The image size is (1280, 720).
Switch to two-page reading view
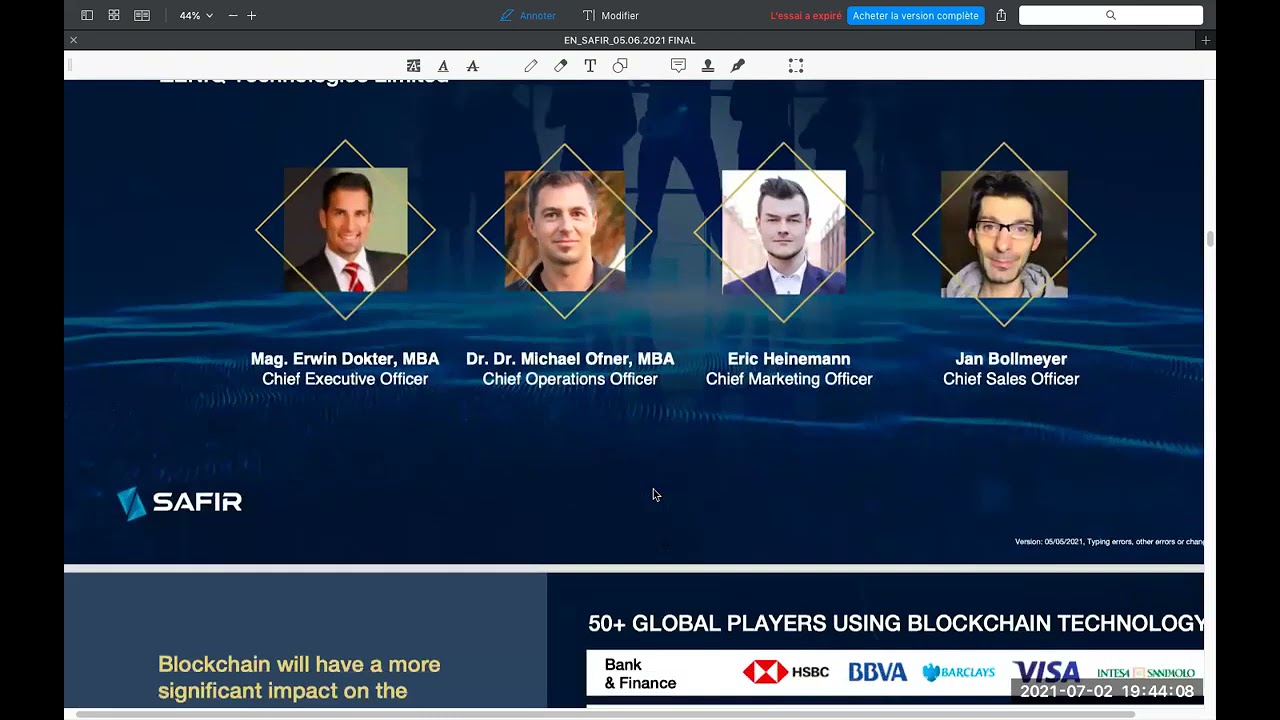pyautogui.click(x=142, y=16)
